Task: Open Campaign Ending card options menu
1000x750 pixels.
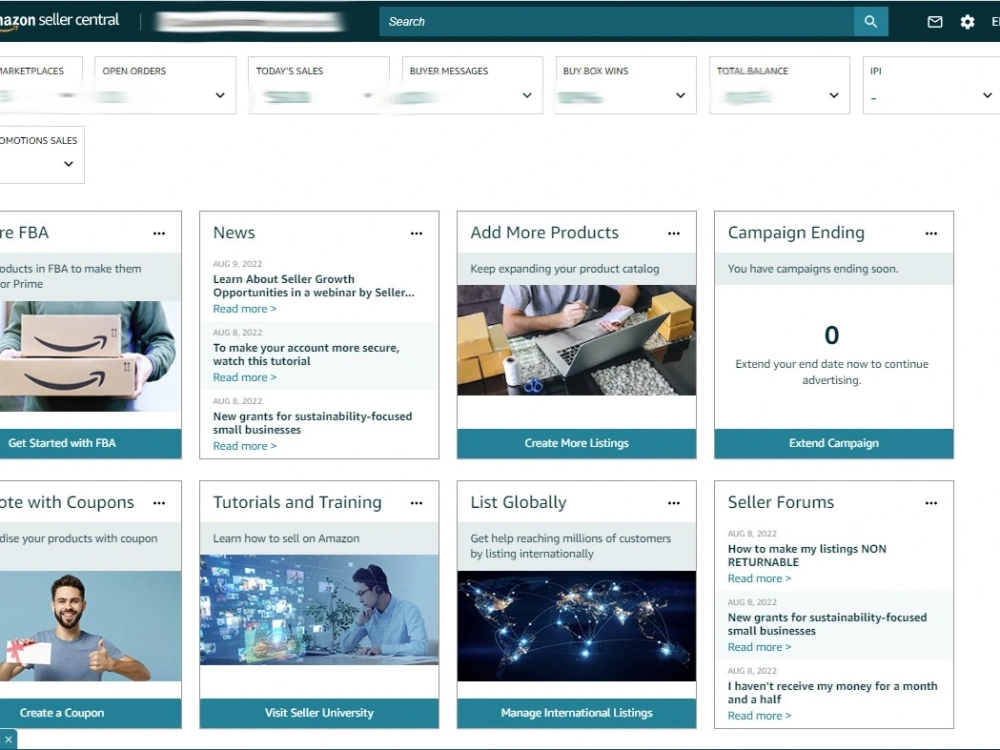Action: [x=931, y=233]
